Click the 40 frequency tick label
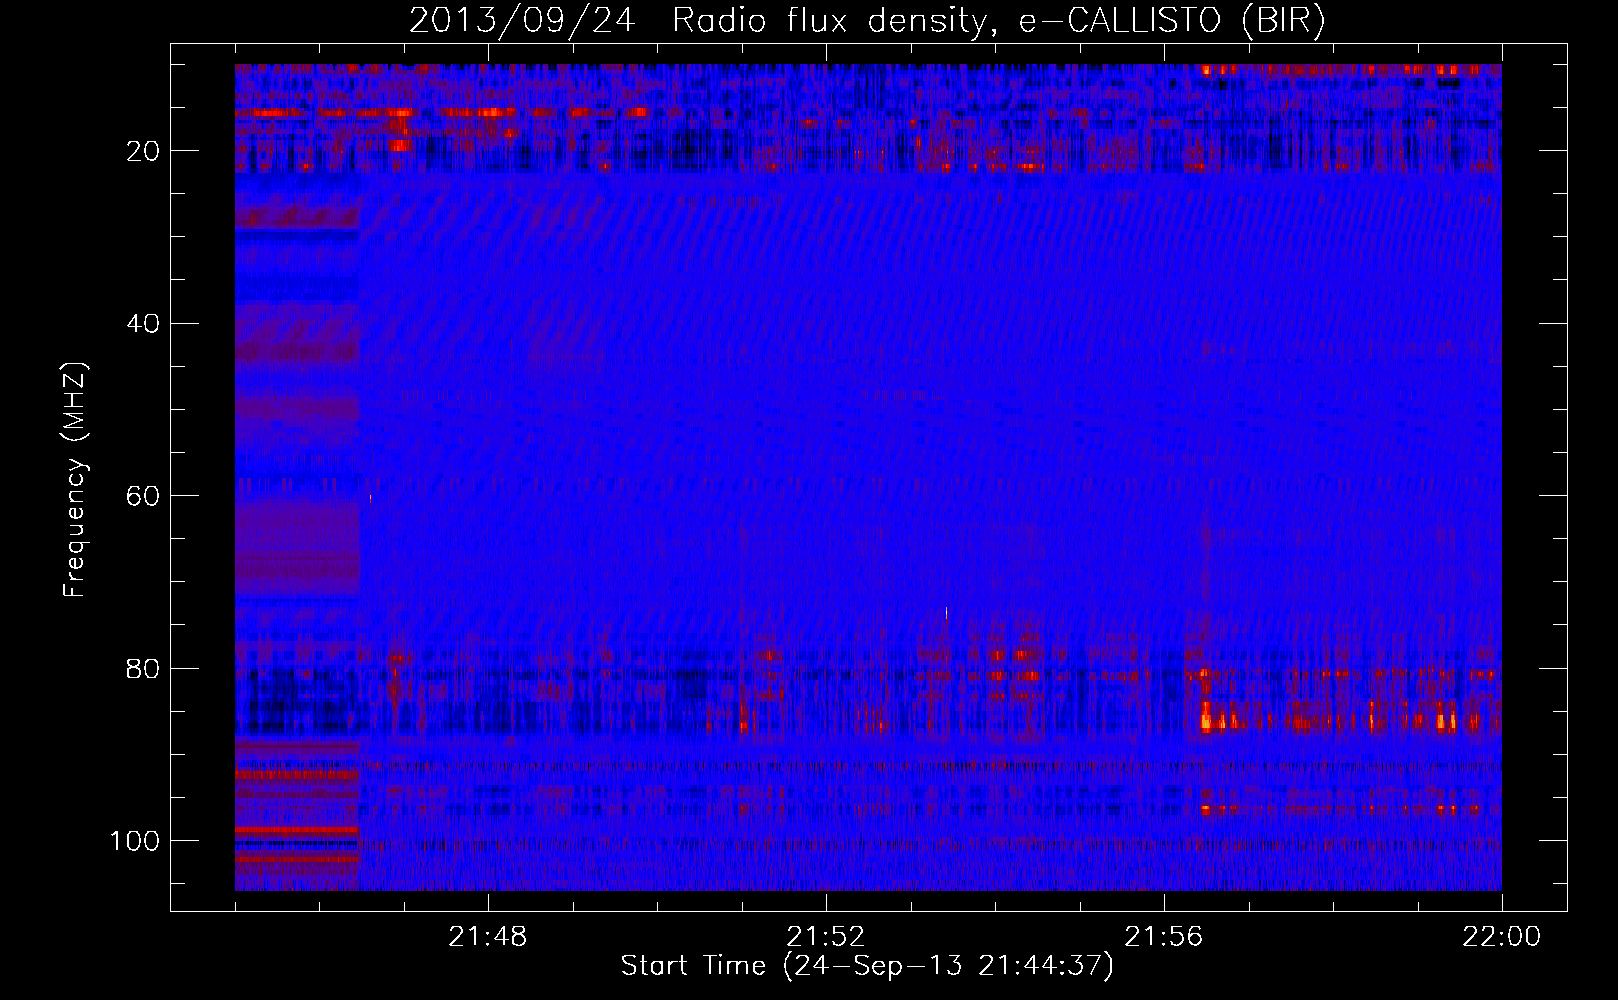 click(143, 323)
